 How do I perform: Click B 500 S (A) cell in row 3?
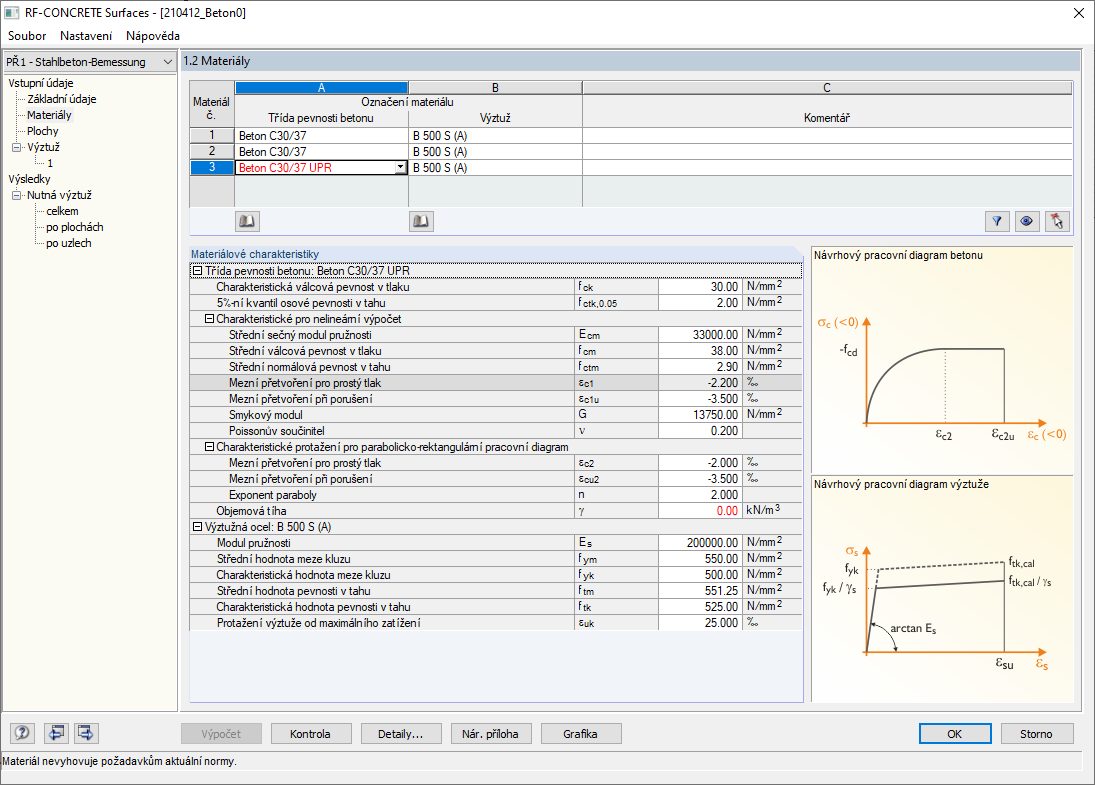[495, 168]
